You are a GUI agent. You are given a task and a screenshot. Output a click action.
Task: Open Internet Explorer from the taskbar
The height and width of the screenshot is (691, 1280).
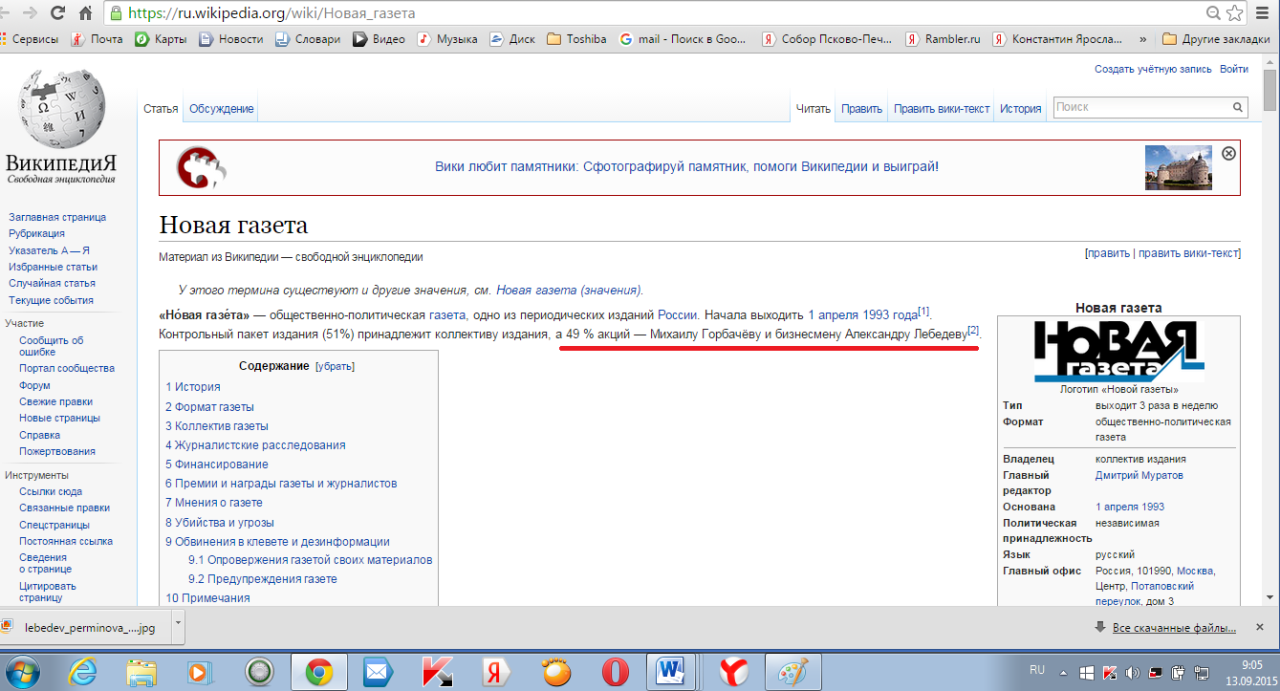coord(82,671)
